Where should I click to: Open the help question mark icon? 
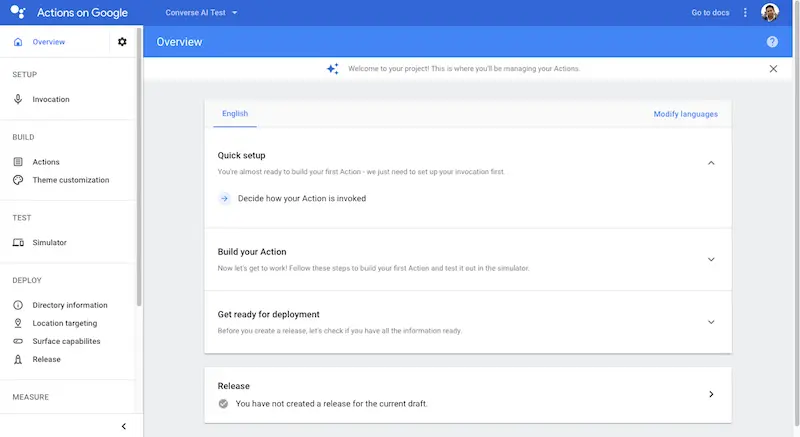coord(772,42)
